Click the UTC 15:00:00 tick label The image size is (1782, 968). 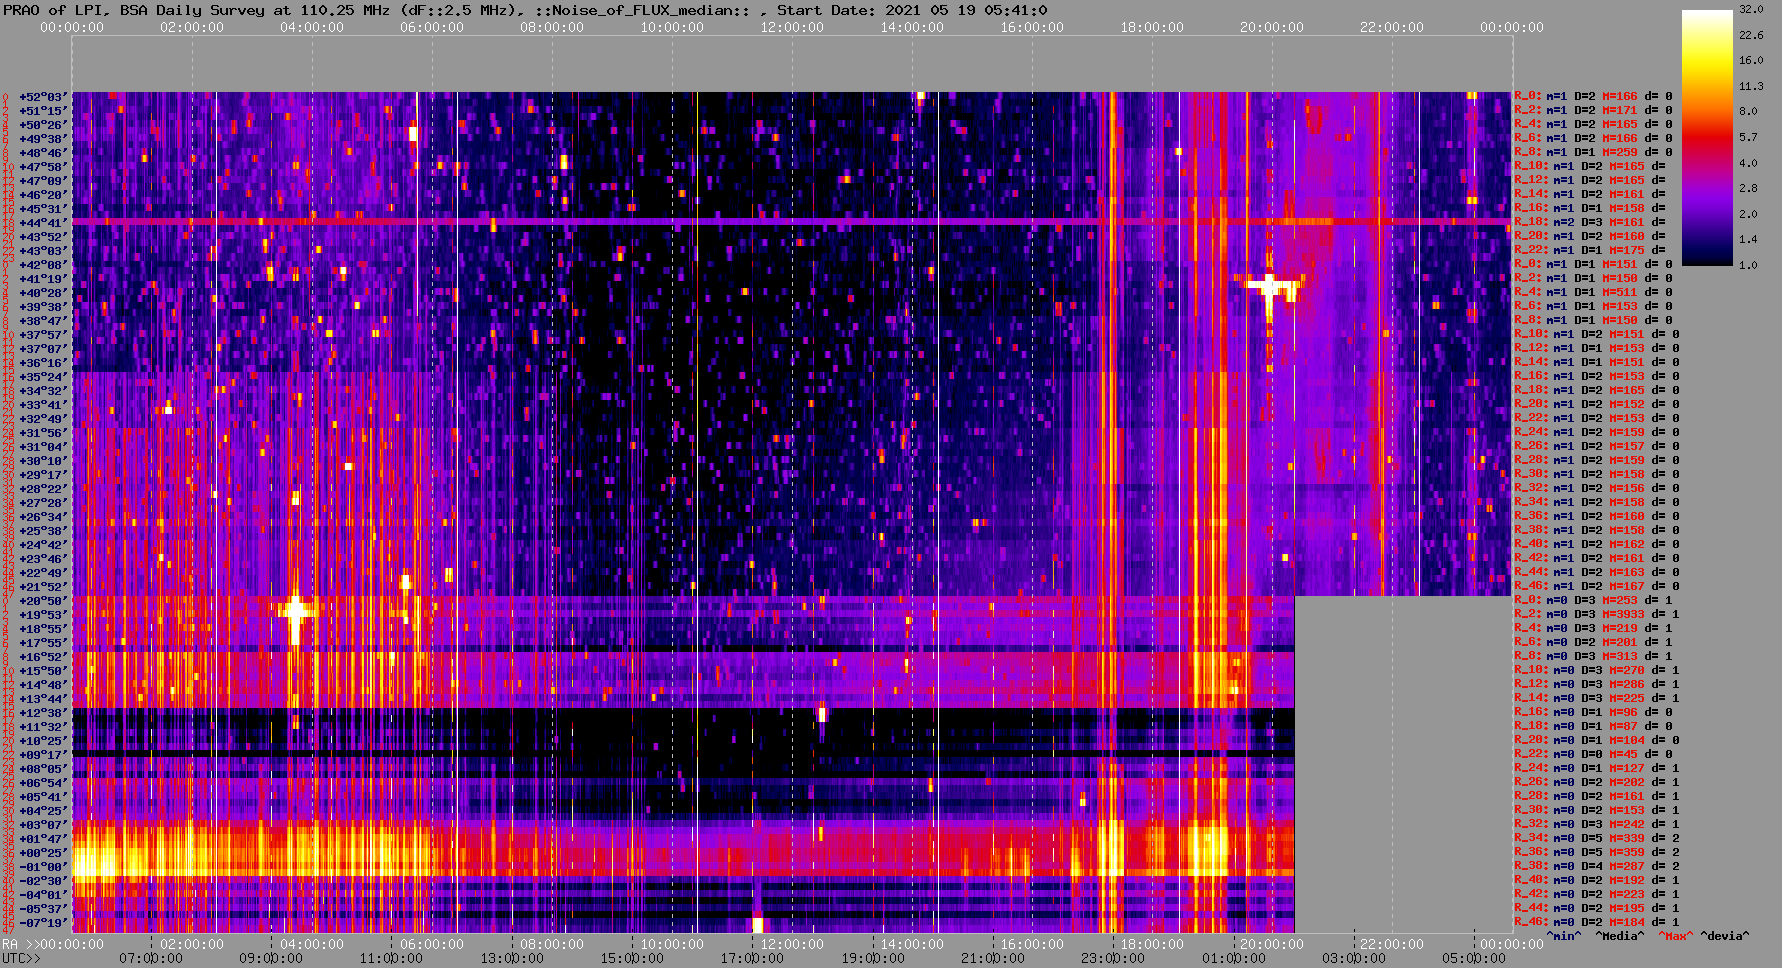(632, 959)
